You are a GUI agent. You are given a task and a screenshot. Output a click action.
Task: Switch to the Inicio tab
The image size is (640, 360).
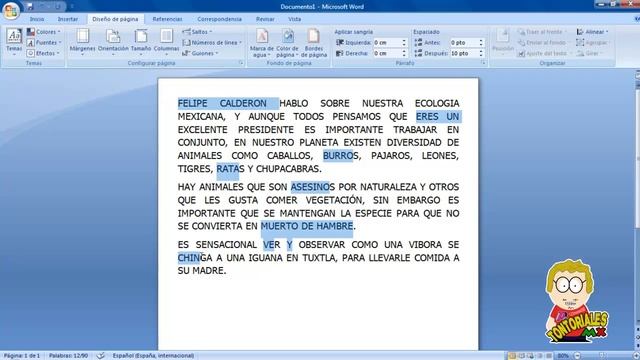coord(37,19)
